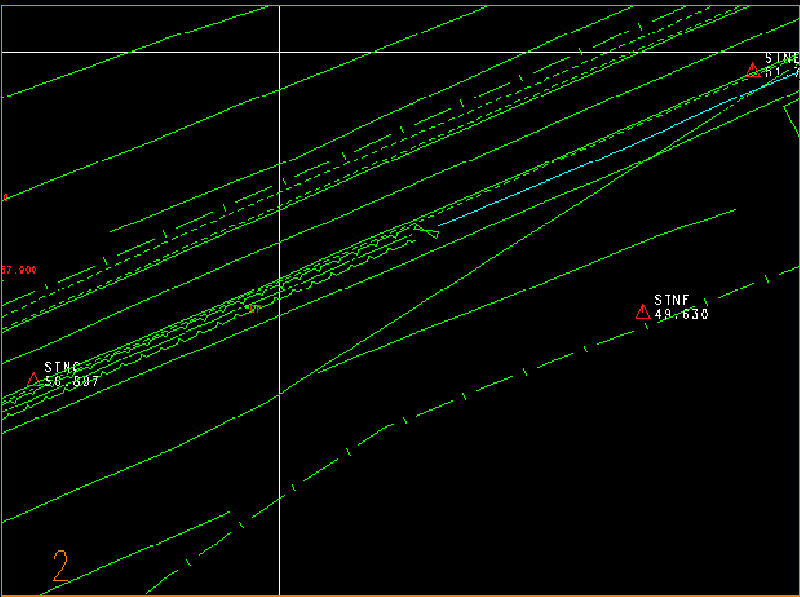Screen dimensions: 800x597
Task: Select the STNF station text label
Action: coord(672,300)
